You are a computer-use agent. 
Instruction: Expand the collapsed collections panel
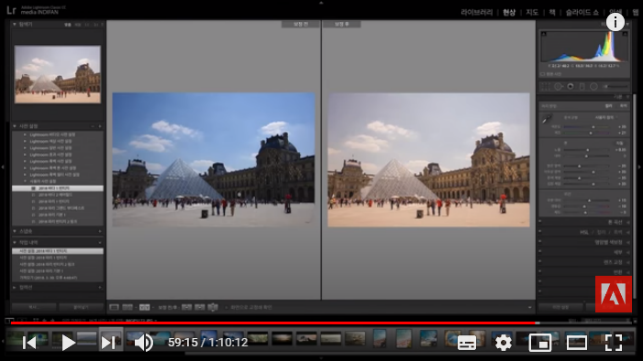15,288
